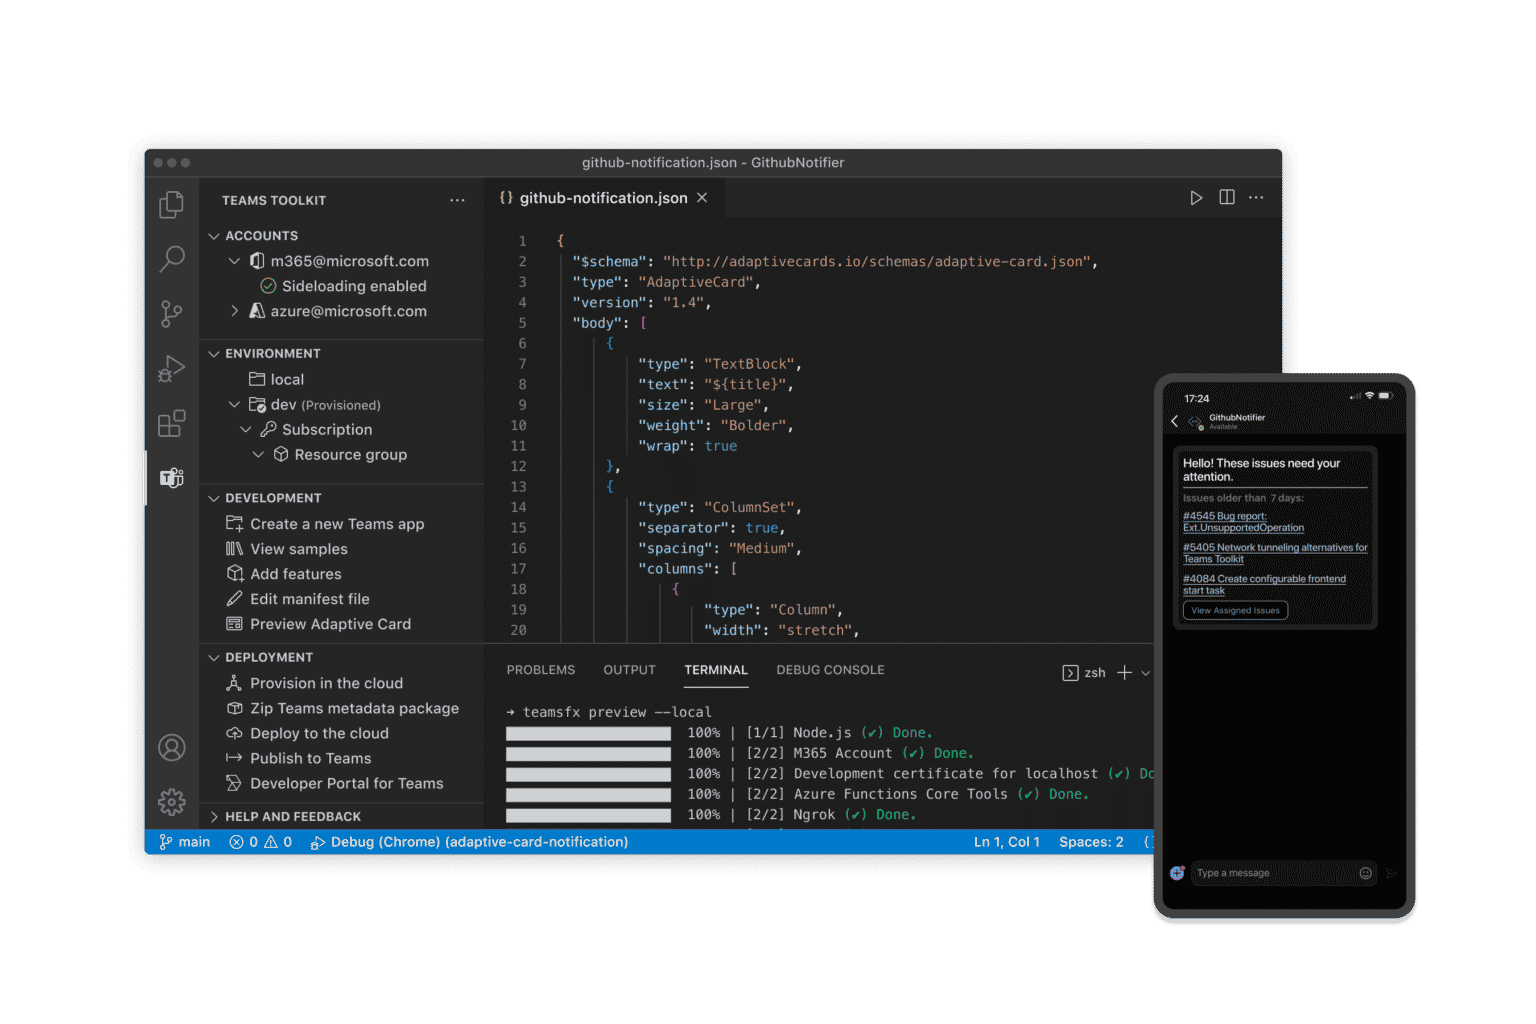Click the Split Editor icon
The width and height of the screenshot is (1536, 1024).
pos(1227,198)
